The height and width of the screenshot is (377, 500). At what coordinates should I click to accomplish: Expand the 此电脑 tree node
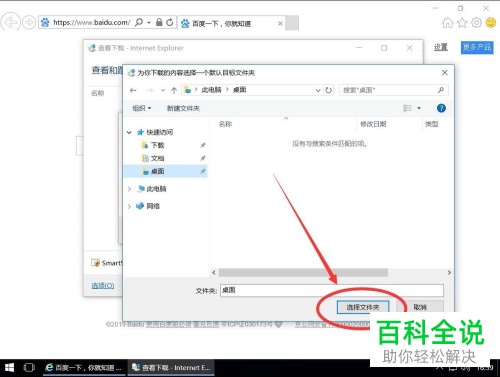click(x=129, y=189)
